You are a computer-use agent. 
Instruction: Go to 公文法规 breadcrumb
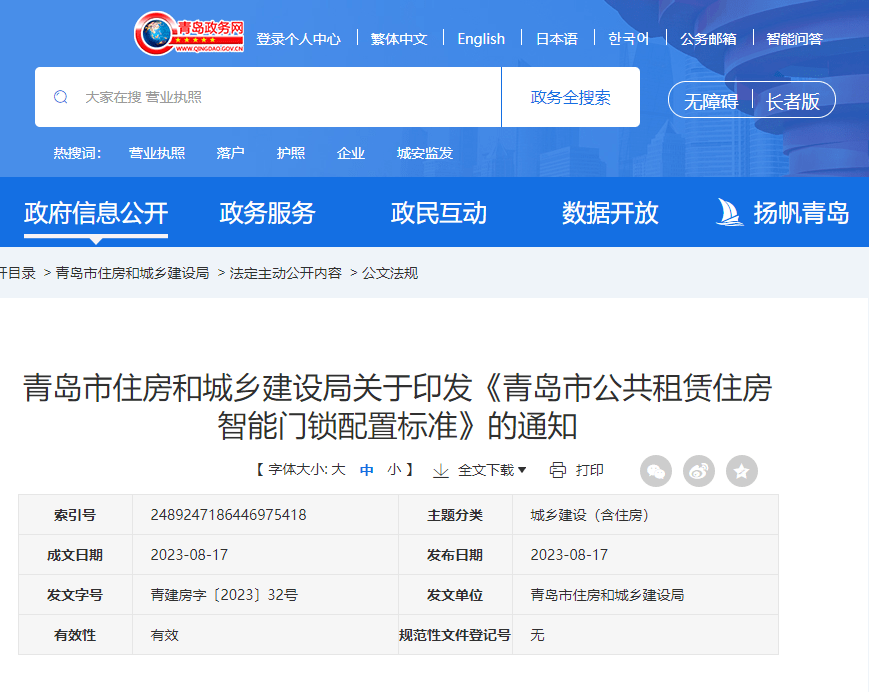[390, 273]
